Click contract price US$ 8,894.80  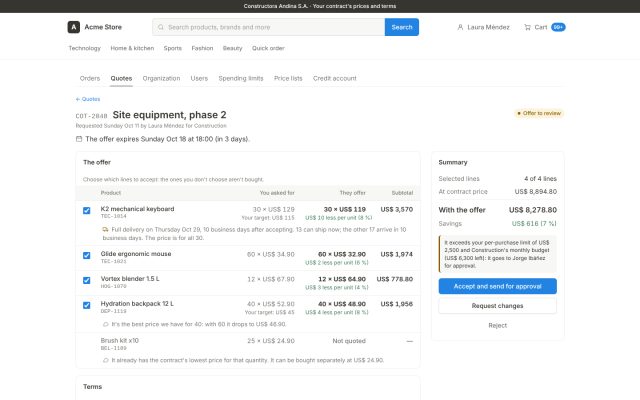point(536,191)
